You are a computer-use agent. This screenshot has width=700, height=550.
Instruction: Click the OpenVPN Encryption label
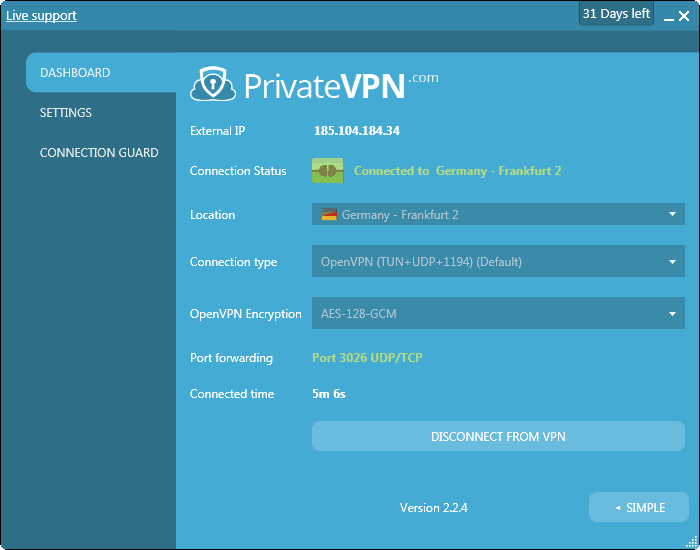(246, 314)
